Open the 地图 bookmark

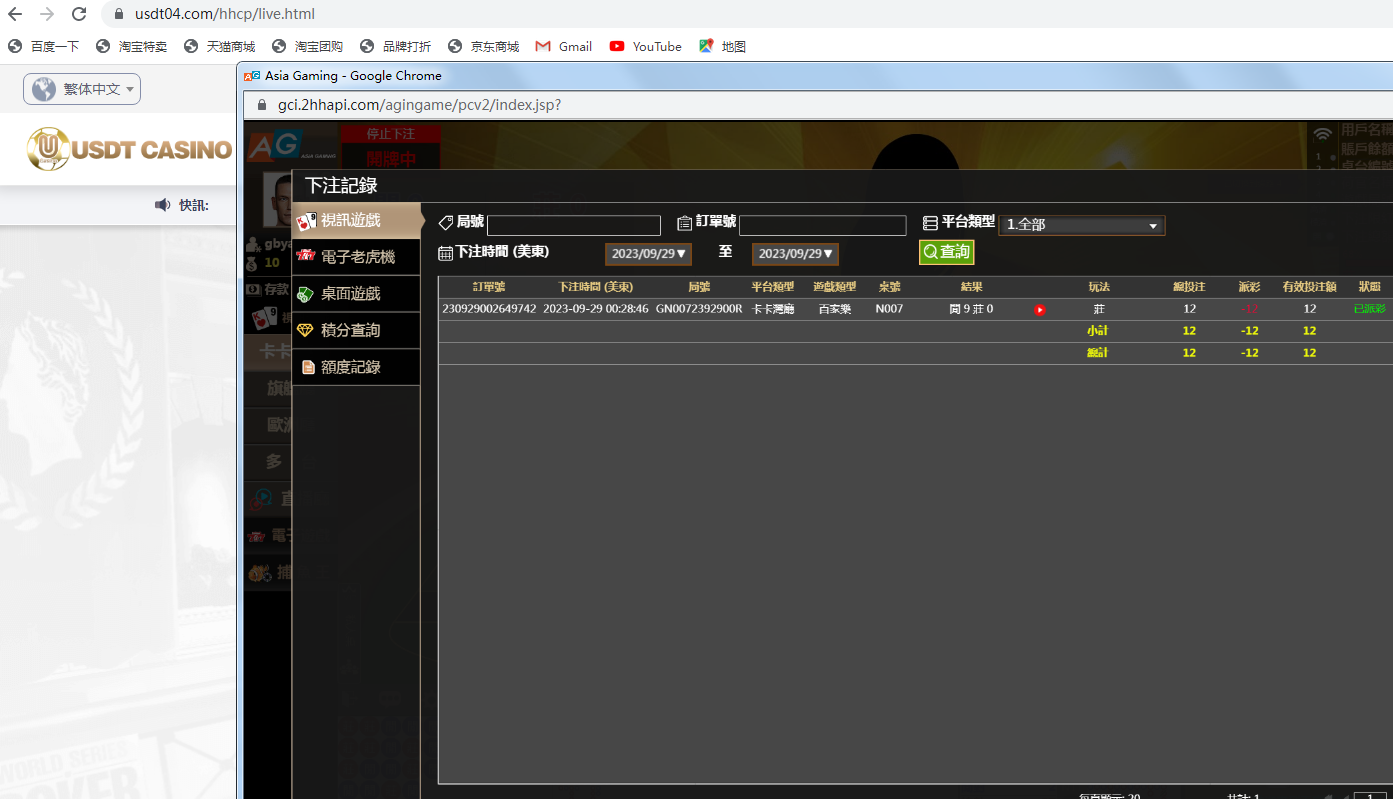[x=723, y=46]
